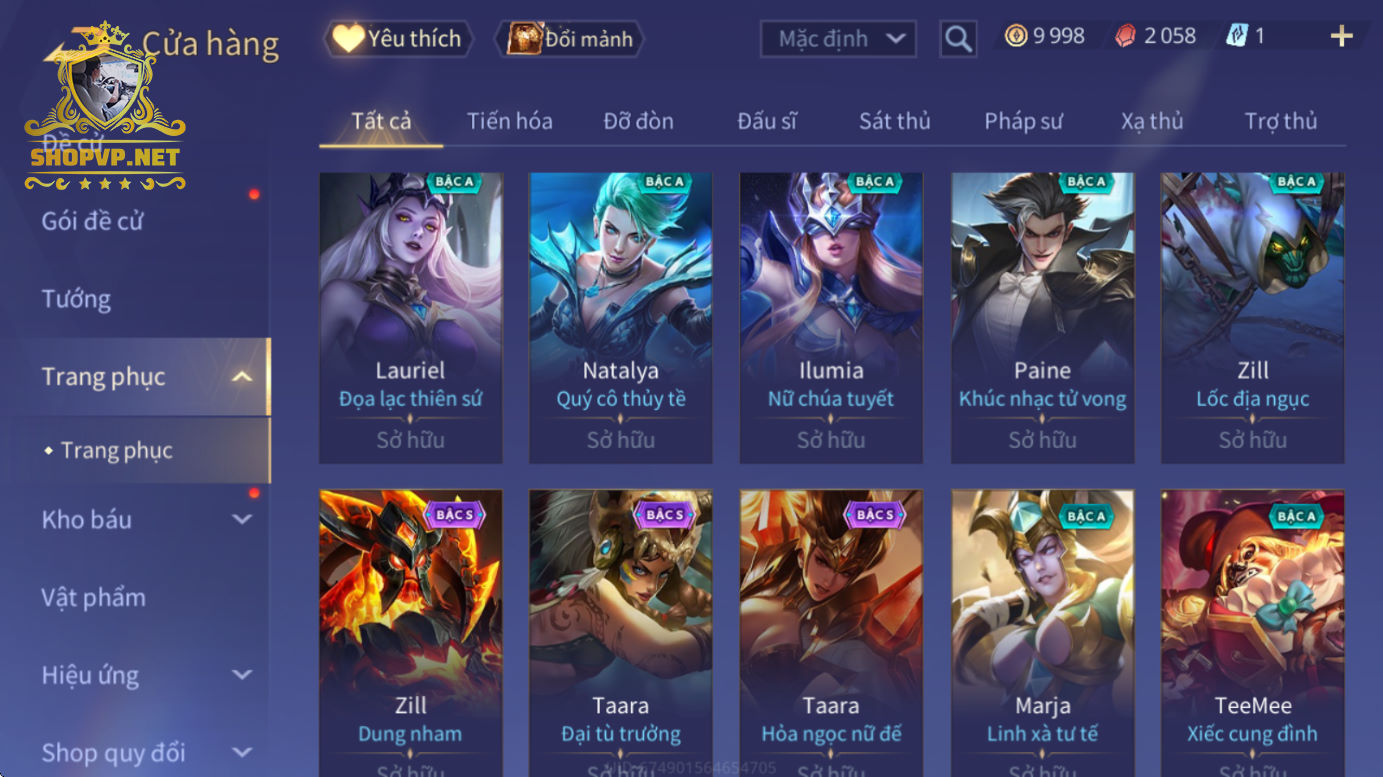The height and width of the screenshot is (777, 1383).
Task: Click the shield logo beside Cửa hàng
Action: click(105, 106)
